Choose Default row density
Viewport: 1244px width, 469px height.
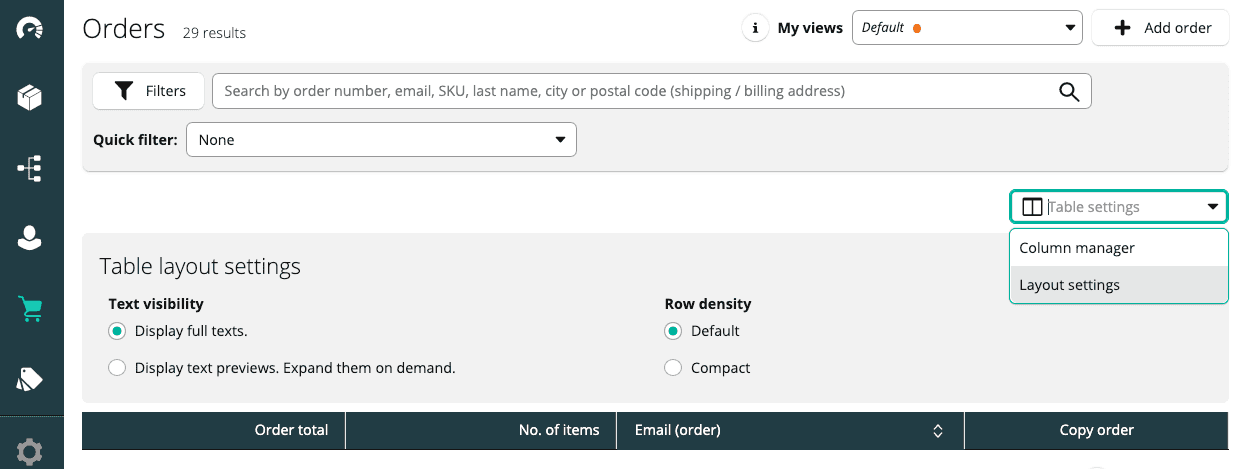(673, 331)
